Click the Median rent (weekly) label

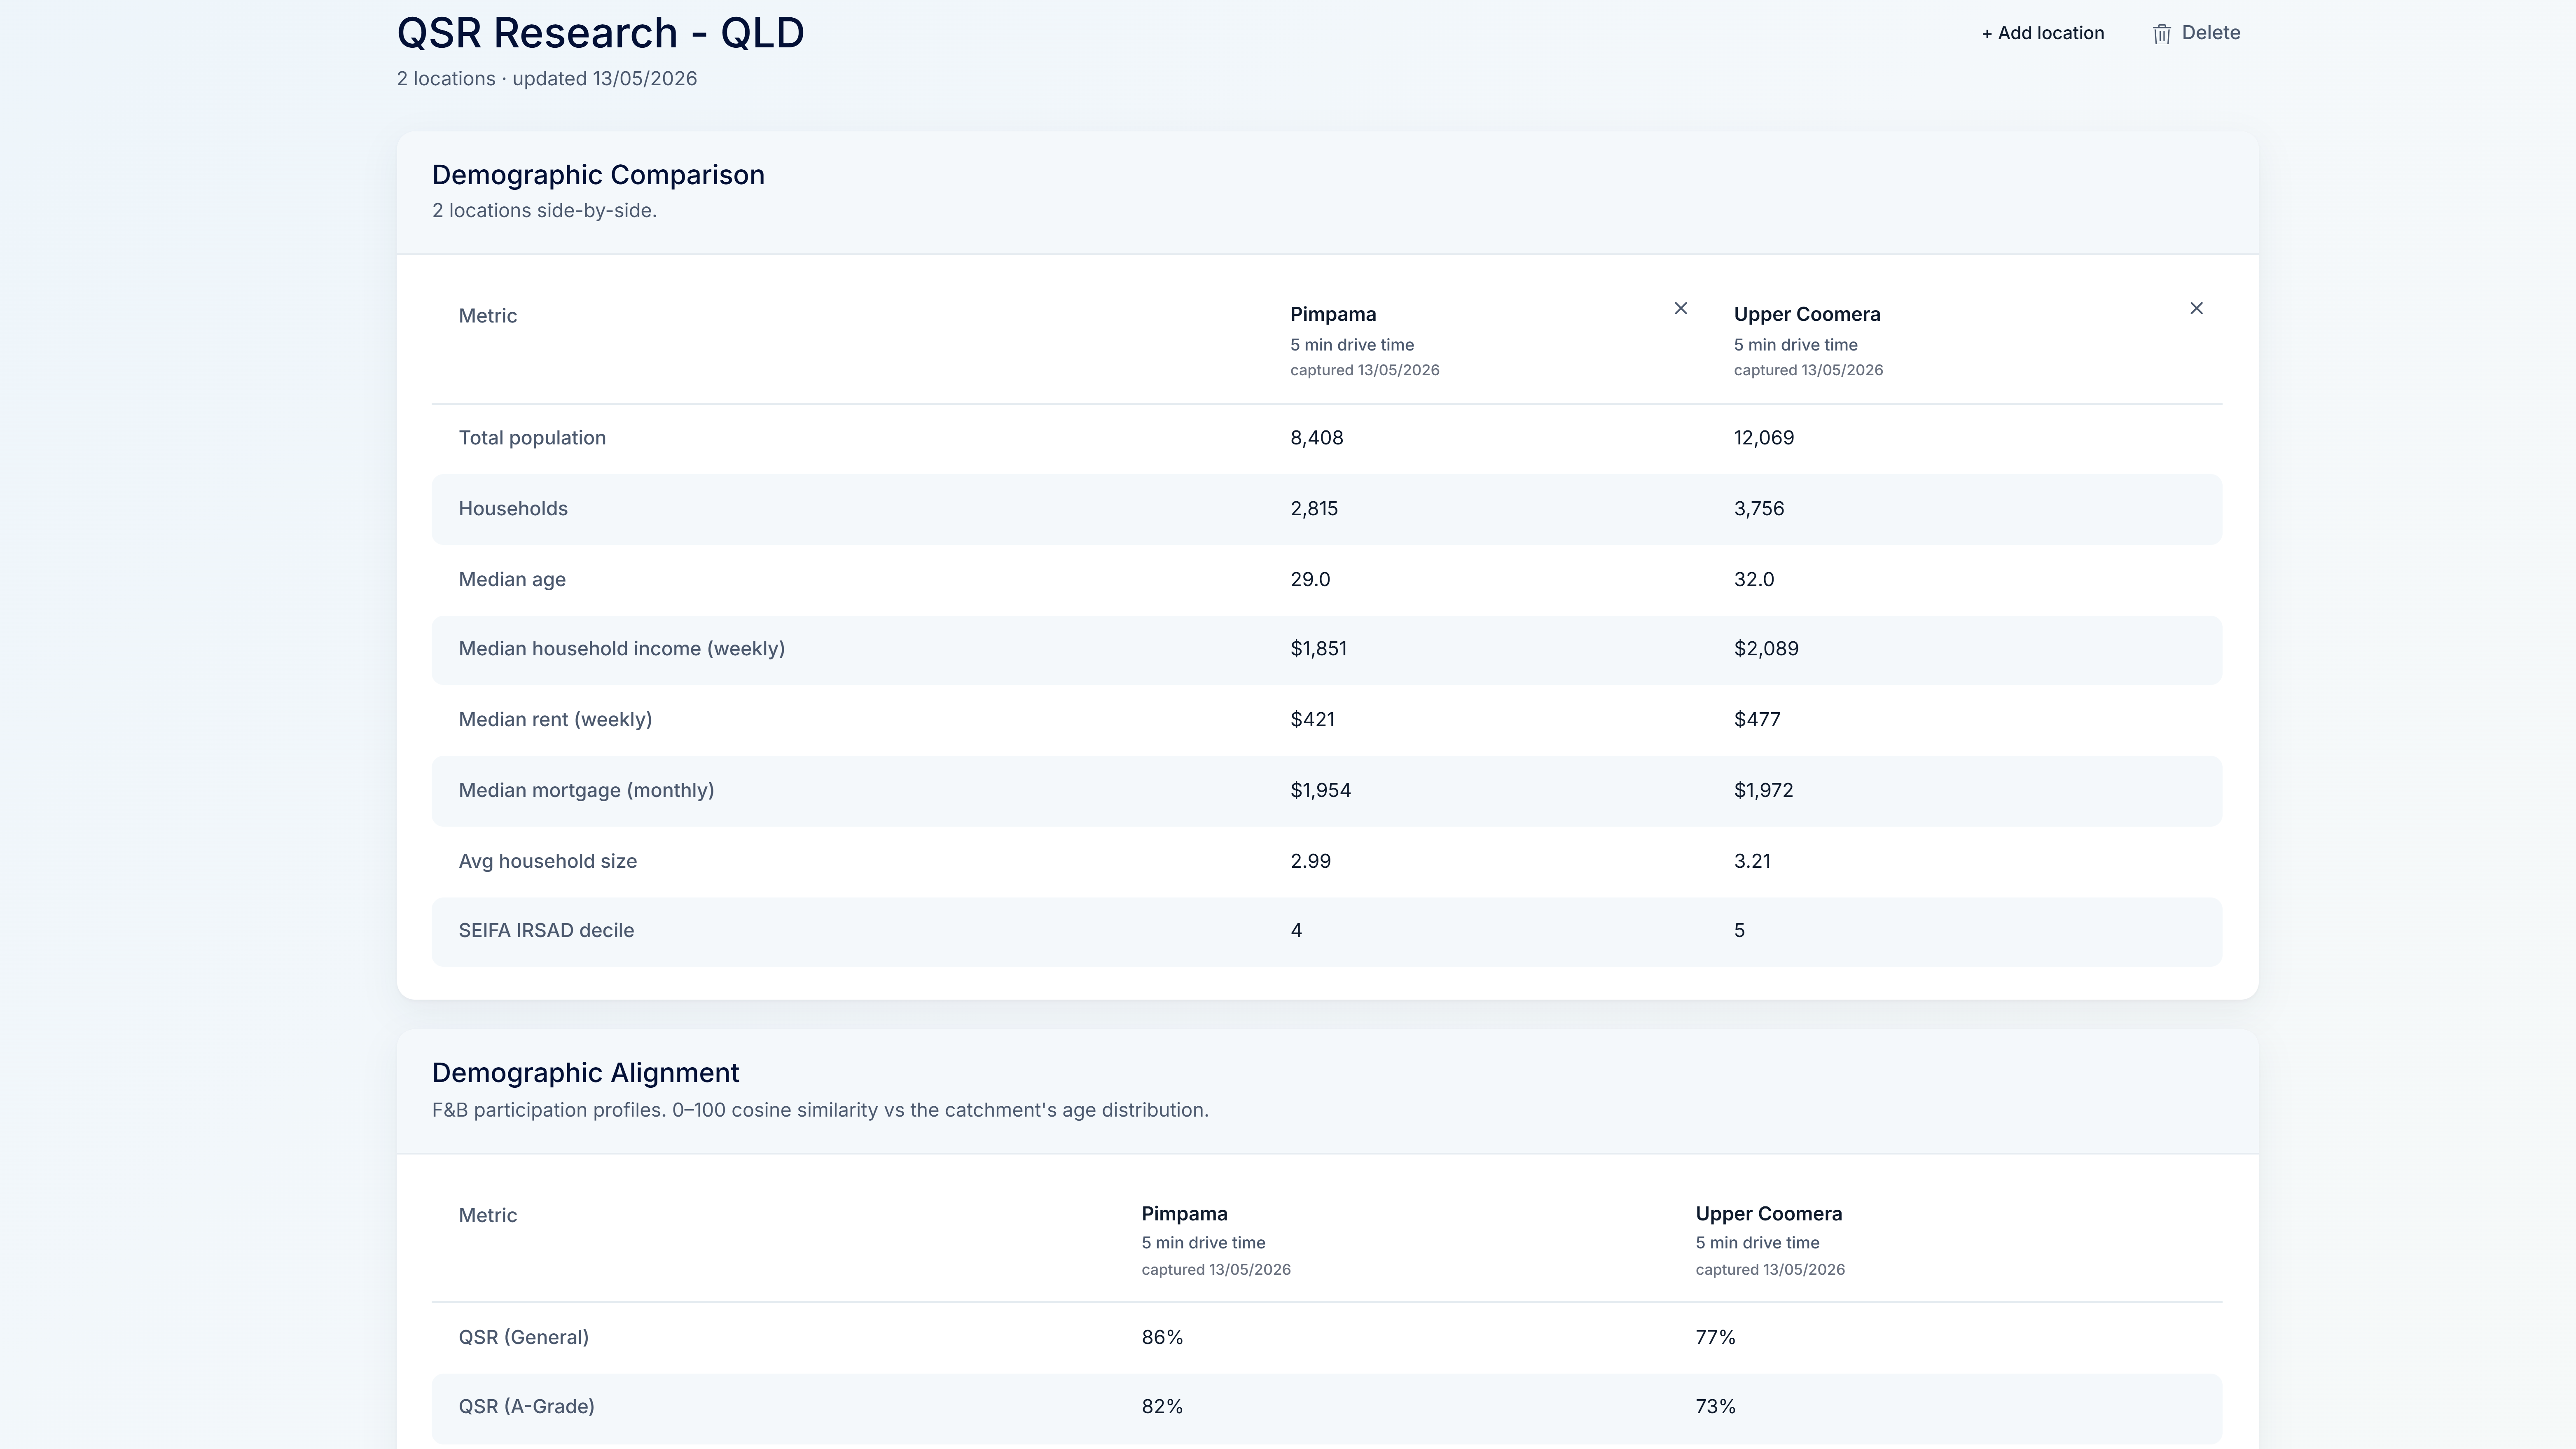[555, 720]
